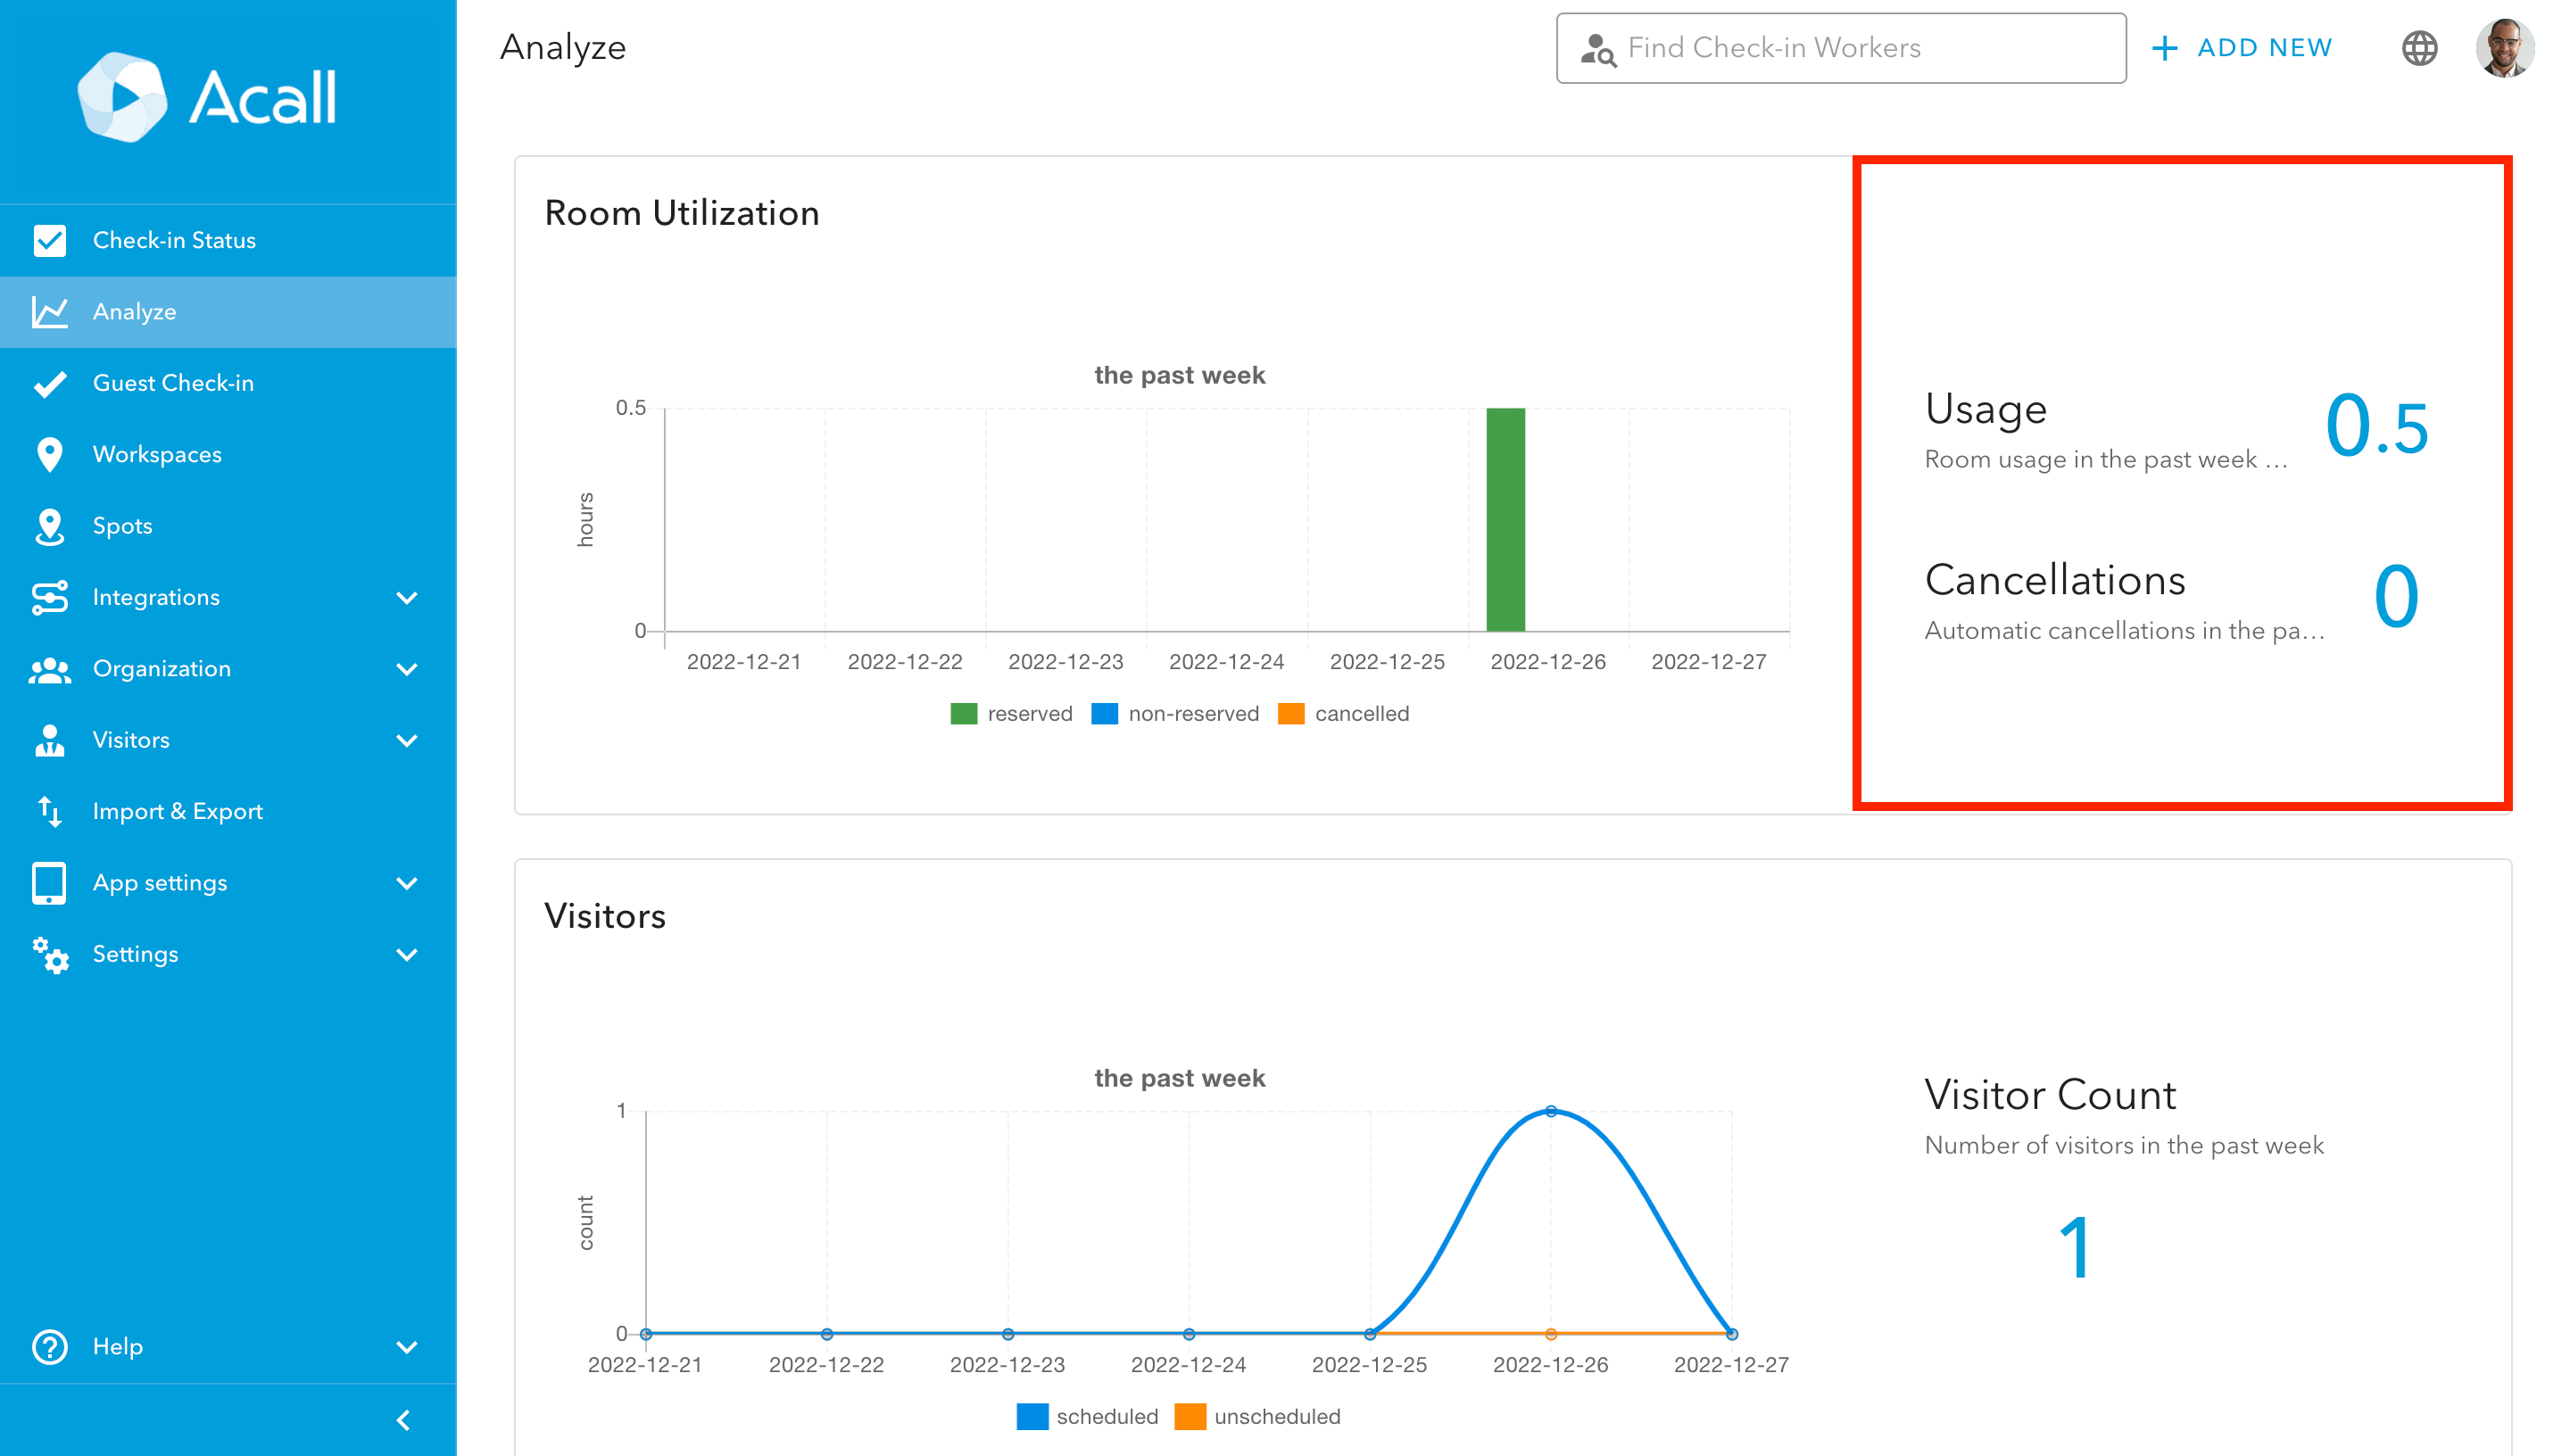2570x1456 pixels.
Task: Click the Find Check-in Workers search field
Action: 1840,48
